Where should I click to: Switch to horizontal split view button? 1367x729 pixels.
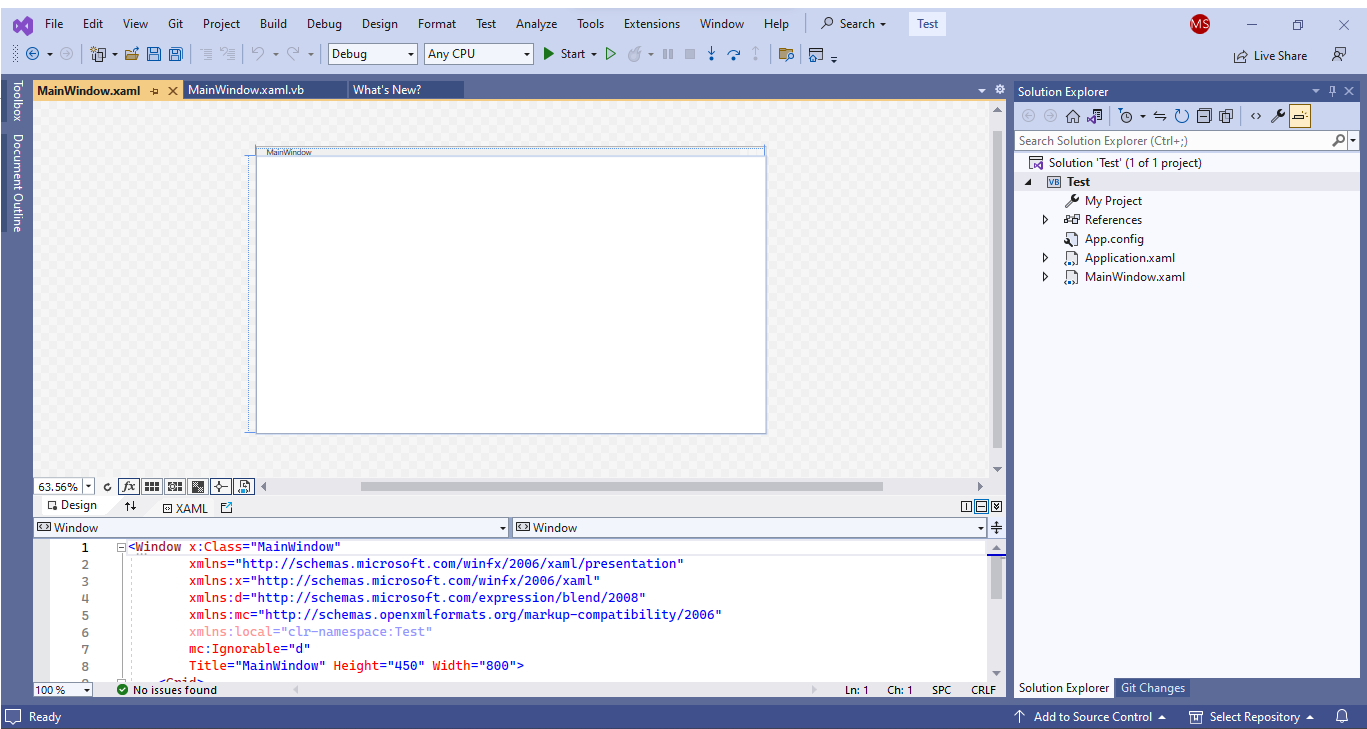pyautogui.click(x=981, y=507)
